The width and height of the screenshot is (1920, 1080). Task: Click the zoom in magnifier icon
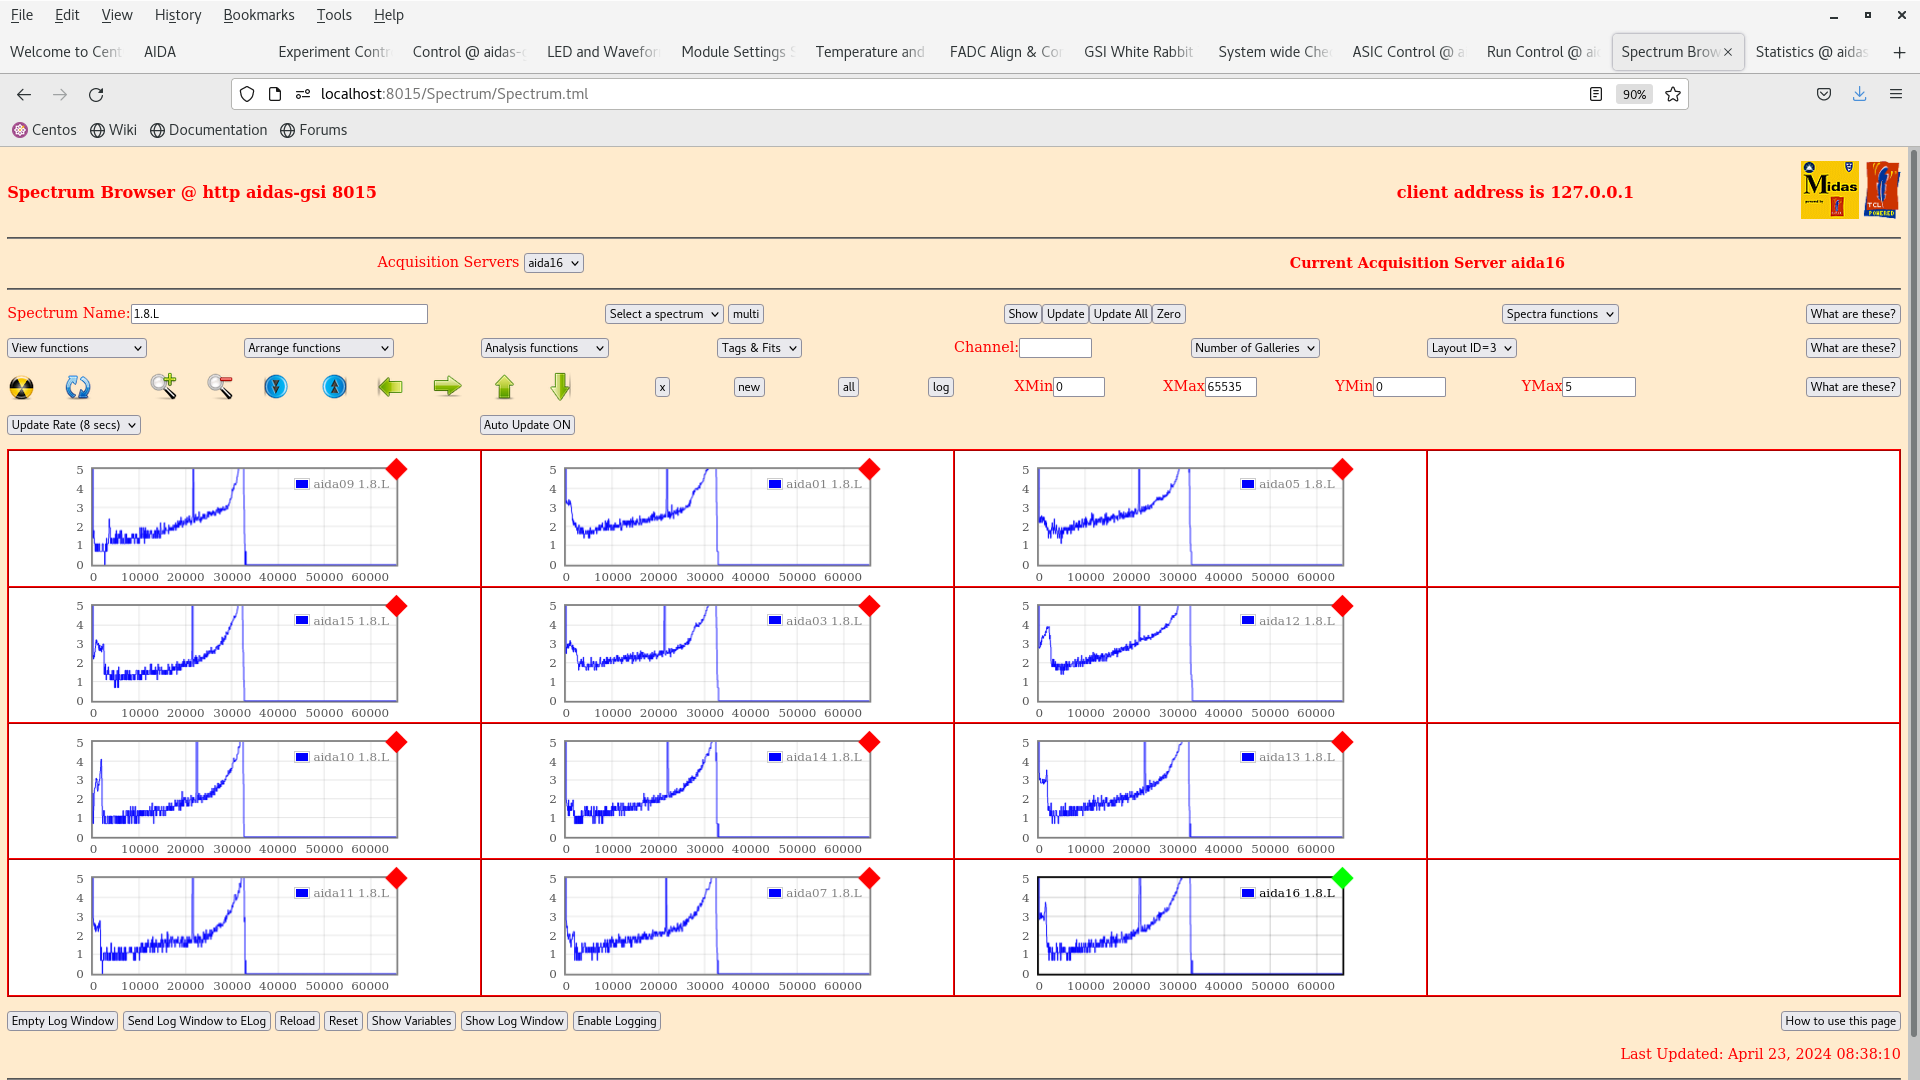[163, 386]
